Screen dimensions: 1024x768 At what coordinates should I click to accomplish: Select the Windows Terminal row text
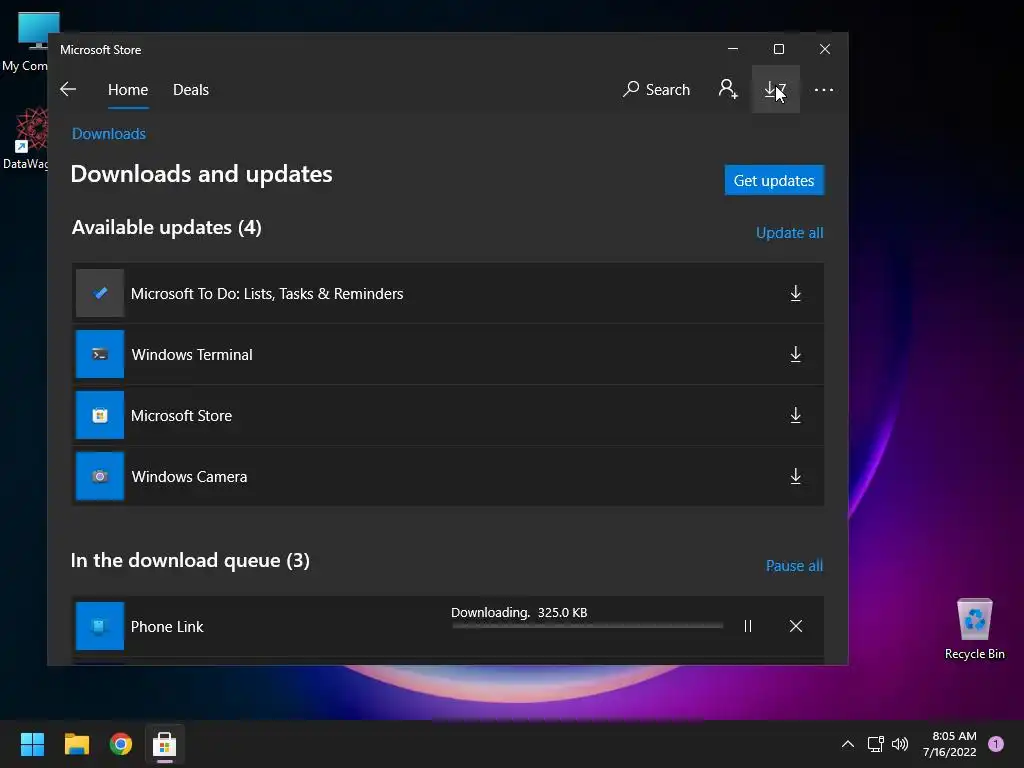[x=192, y=355]
